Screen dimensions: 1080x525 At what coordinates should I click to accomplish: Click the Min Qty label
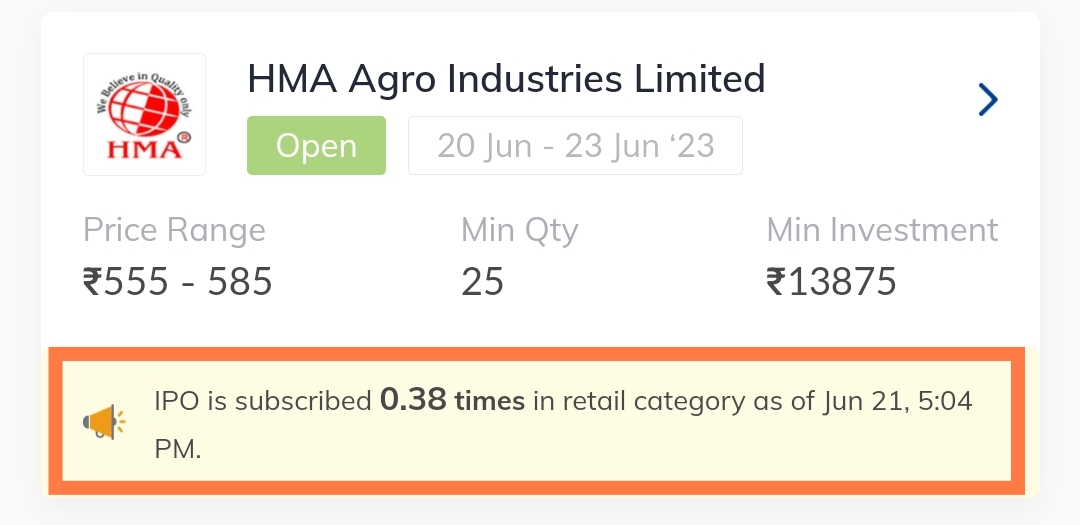point(519,230)
